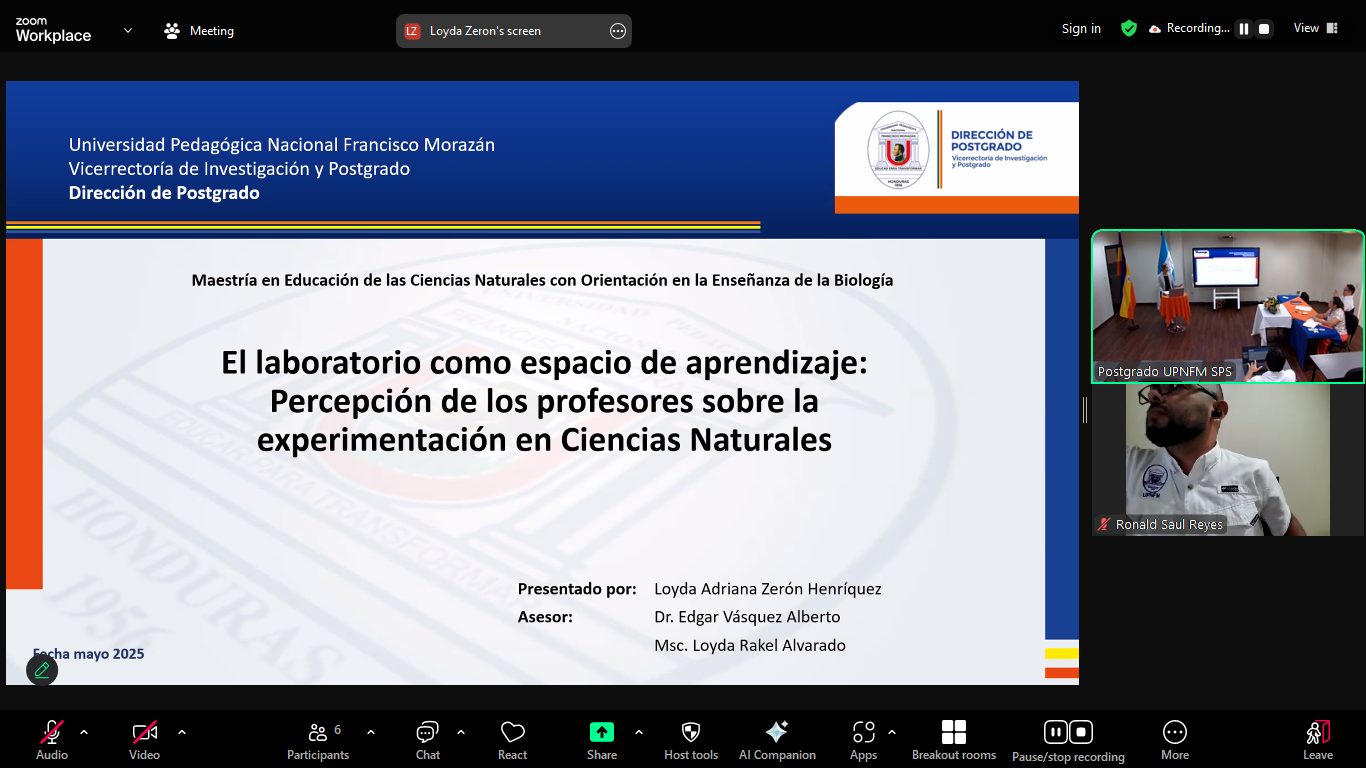Expand video options caret next to Video
The height and width of the screenshot is (768, 1366).
coord(182,732)
